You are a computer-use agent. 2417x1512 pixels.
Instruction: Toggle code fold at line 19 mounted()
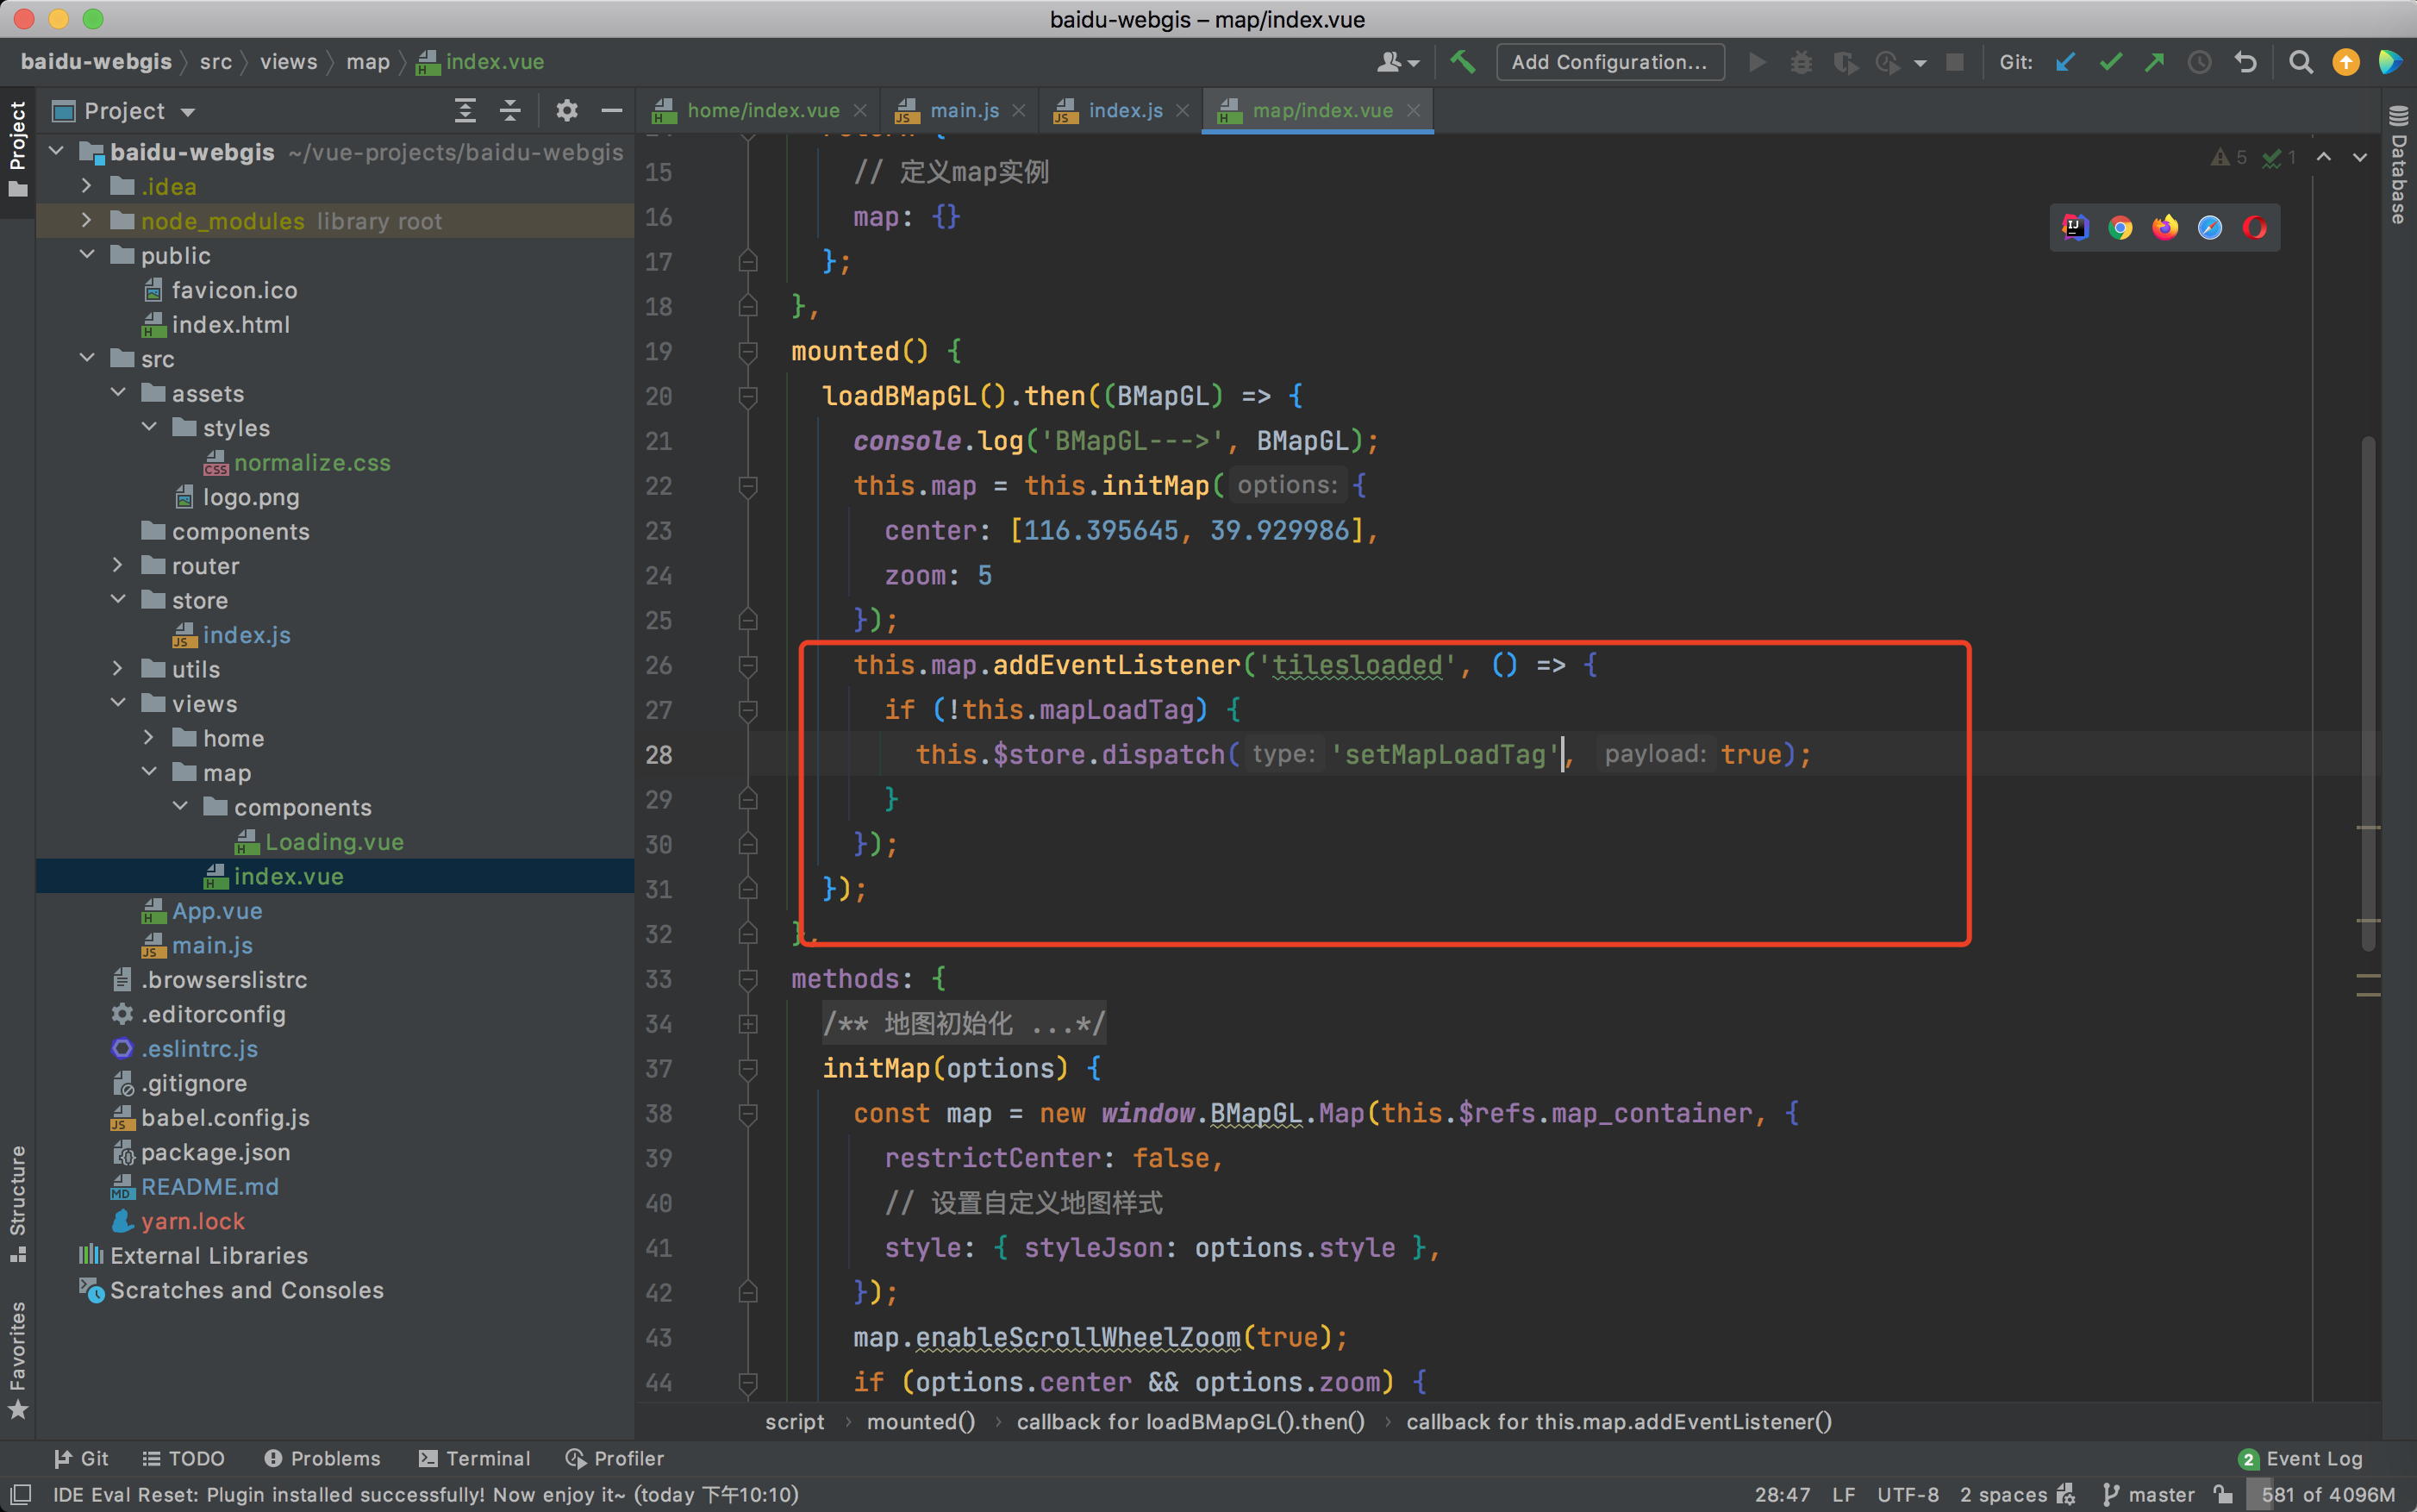pos(747,351)
